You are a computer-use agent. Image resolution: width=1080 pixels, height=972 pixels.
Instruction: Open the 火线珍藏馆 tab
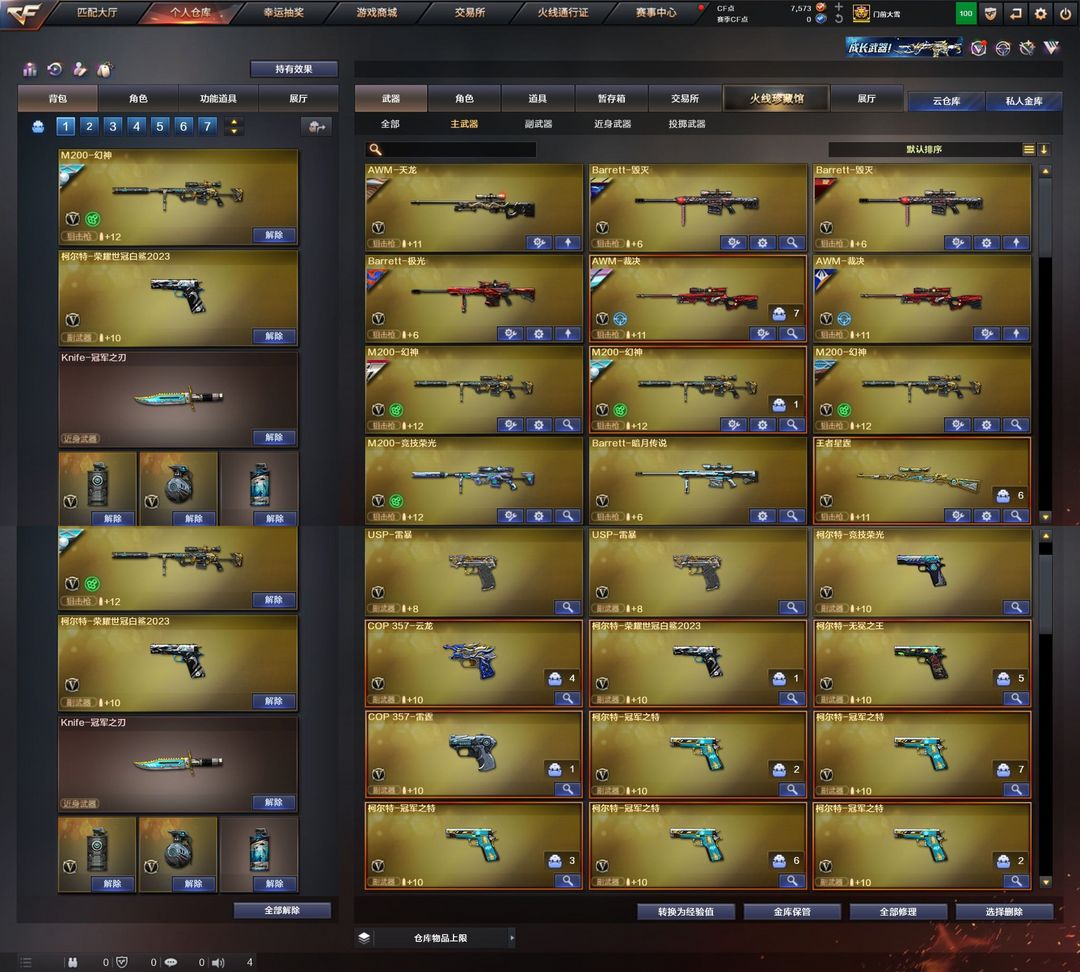tap(776, 99)
